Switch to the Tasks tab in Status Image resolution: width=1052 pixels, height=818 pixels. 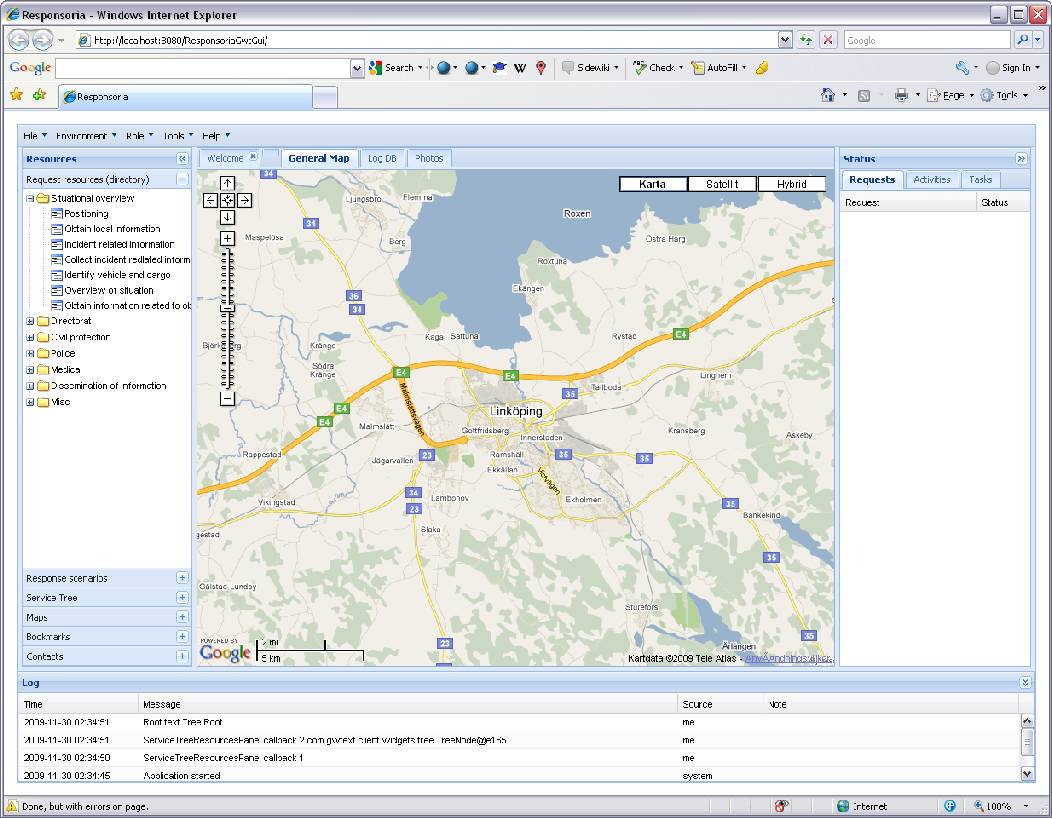[x=980, y=179]
